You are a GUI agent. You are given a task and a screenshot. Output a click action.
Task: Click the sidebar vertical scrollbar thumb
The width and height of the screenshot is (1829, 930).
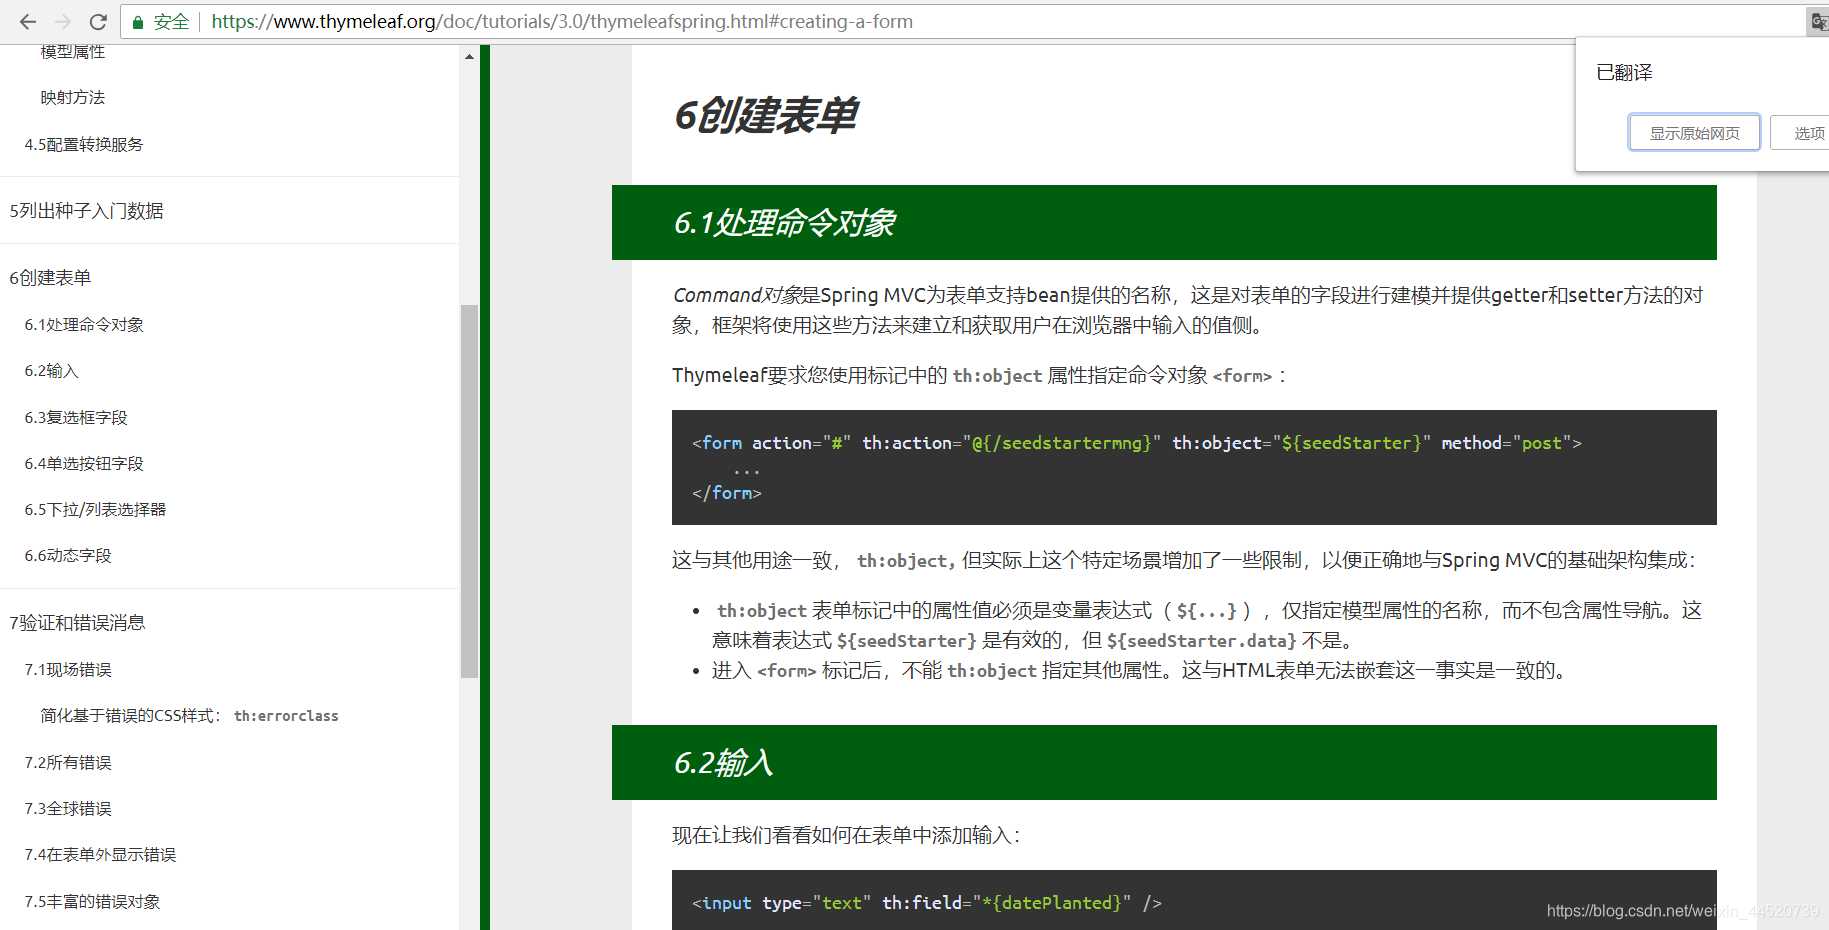pos(469,491)
